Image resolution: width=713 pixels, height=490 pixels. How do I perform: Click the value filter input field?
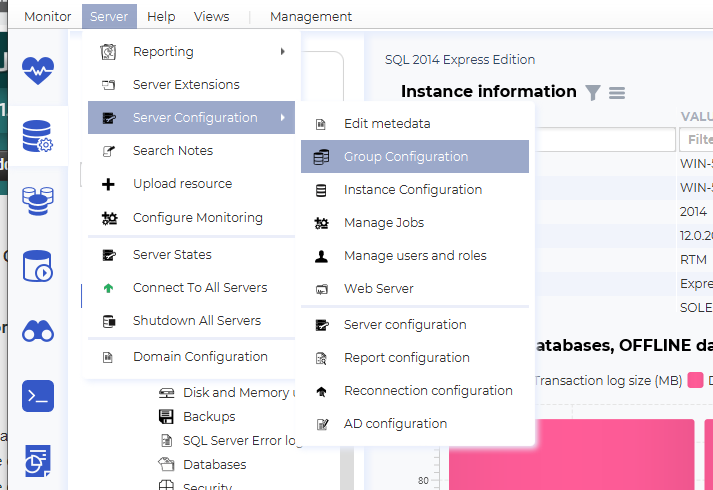click(696, 139)
